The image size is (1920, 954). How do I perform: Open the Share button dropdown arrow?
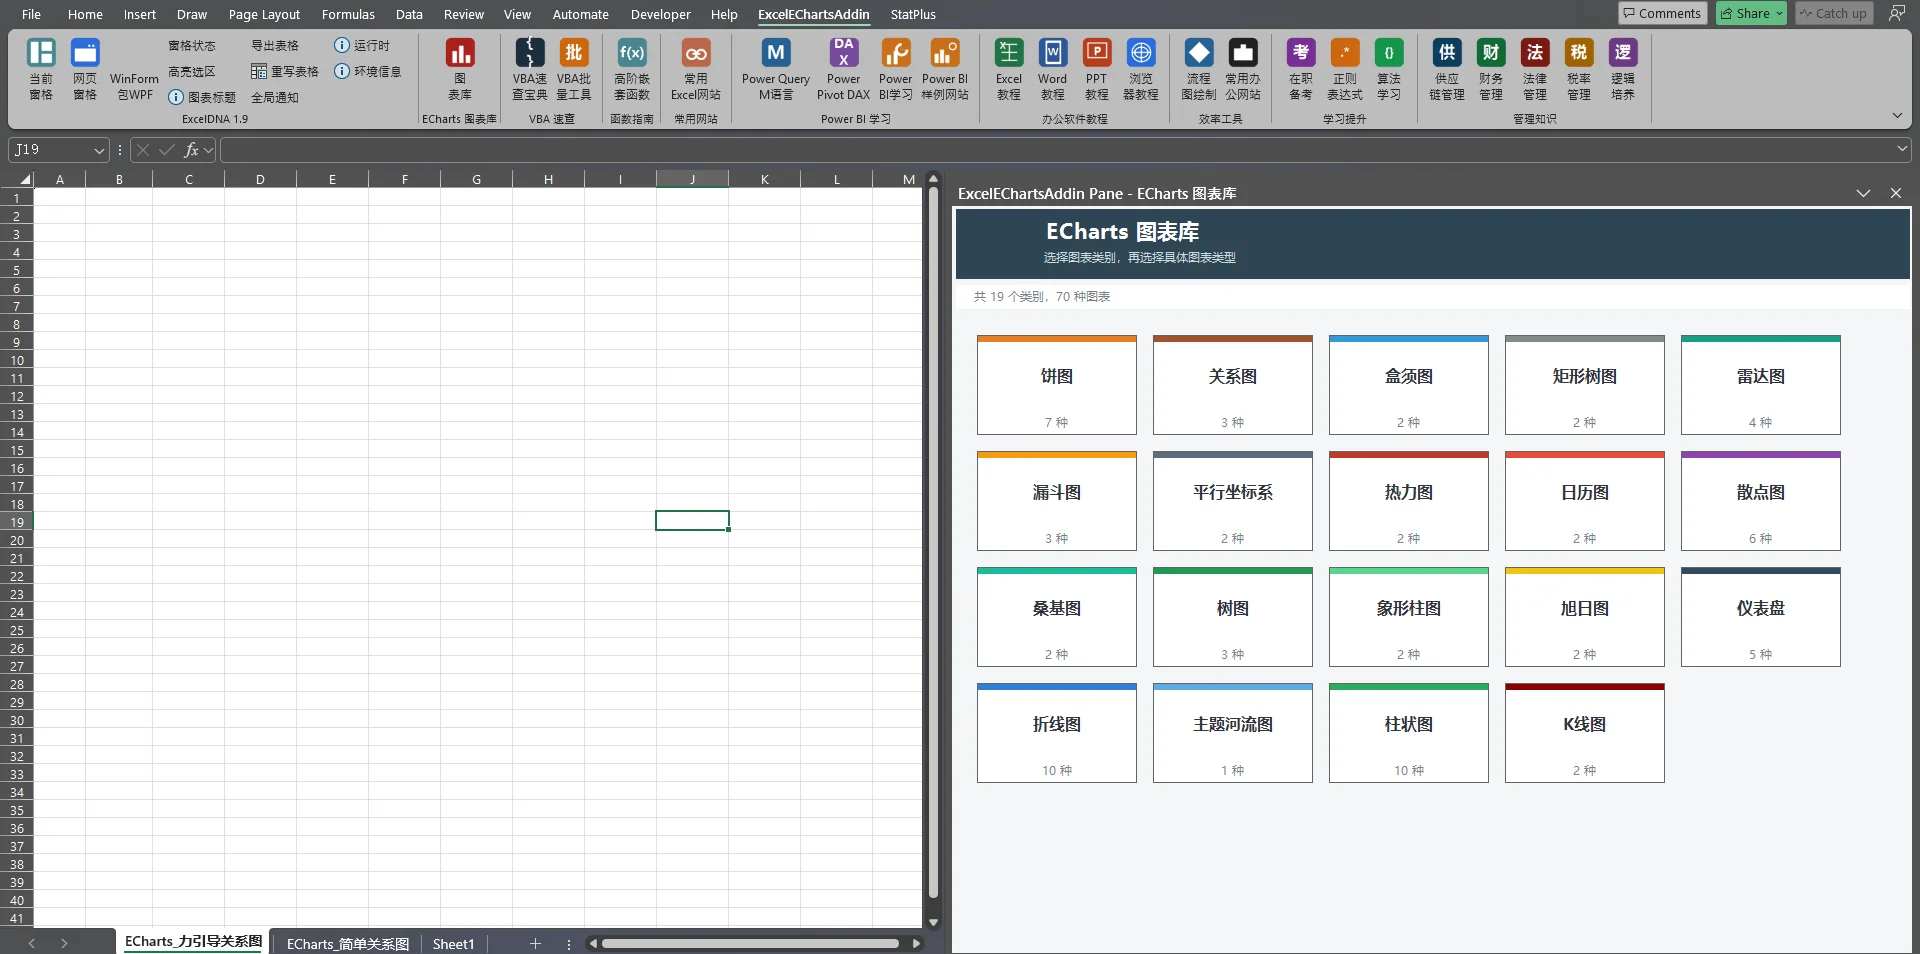point(1780,14)
